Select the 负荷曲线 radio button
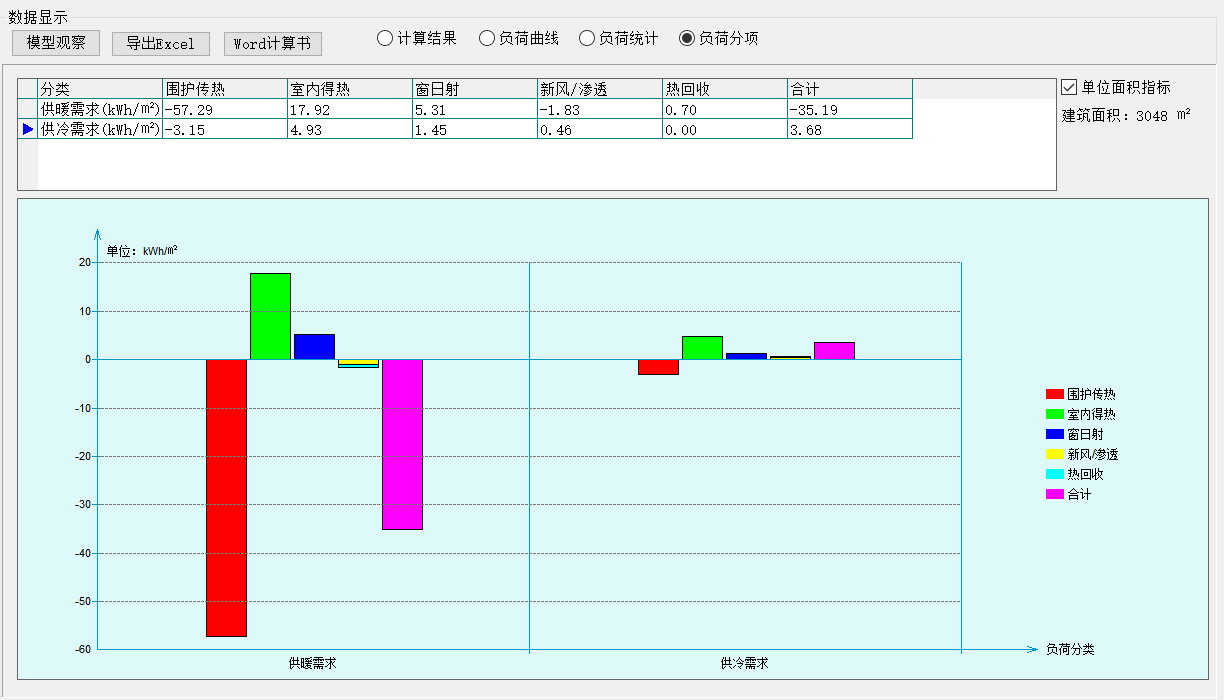Image resolution: width=1224 pixels, height=700 pixels. click(x=487, y=38)
